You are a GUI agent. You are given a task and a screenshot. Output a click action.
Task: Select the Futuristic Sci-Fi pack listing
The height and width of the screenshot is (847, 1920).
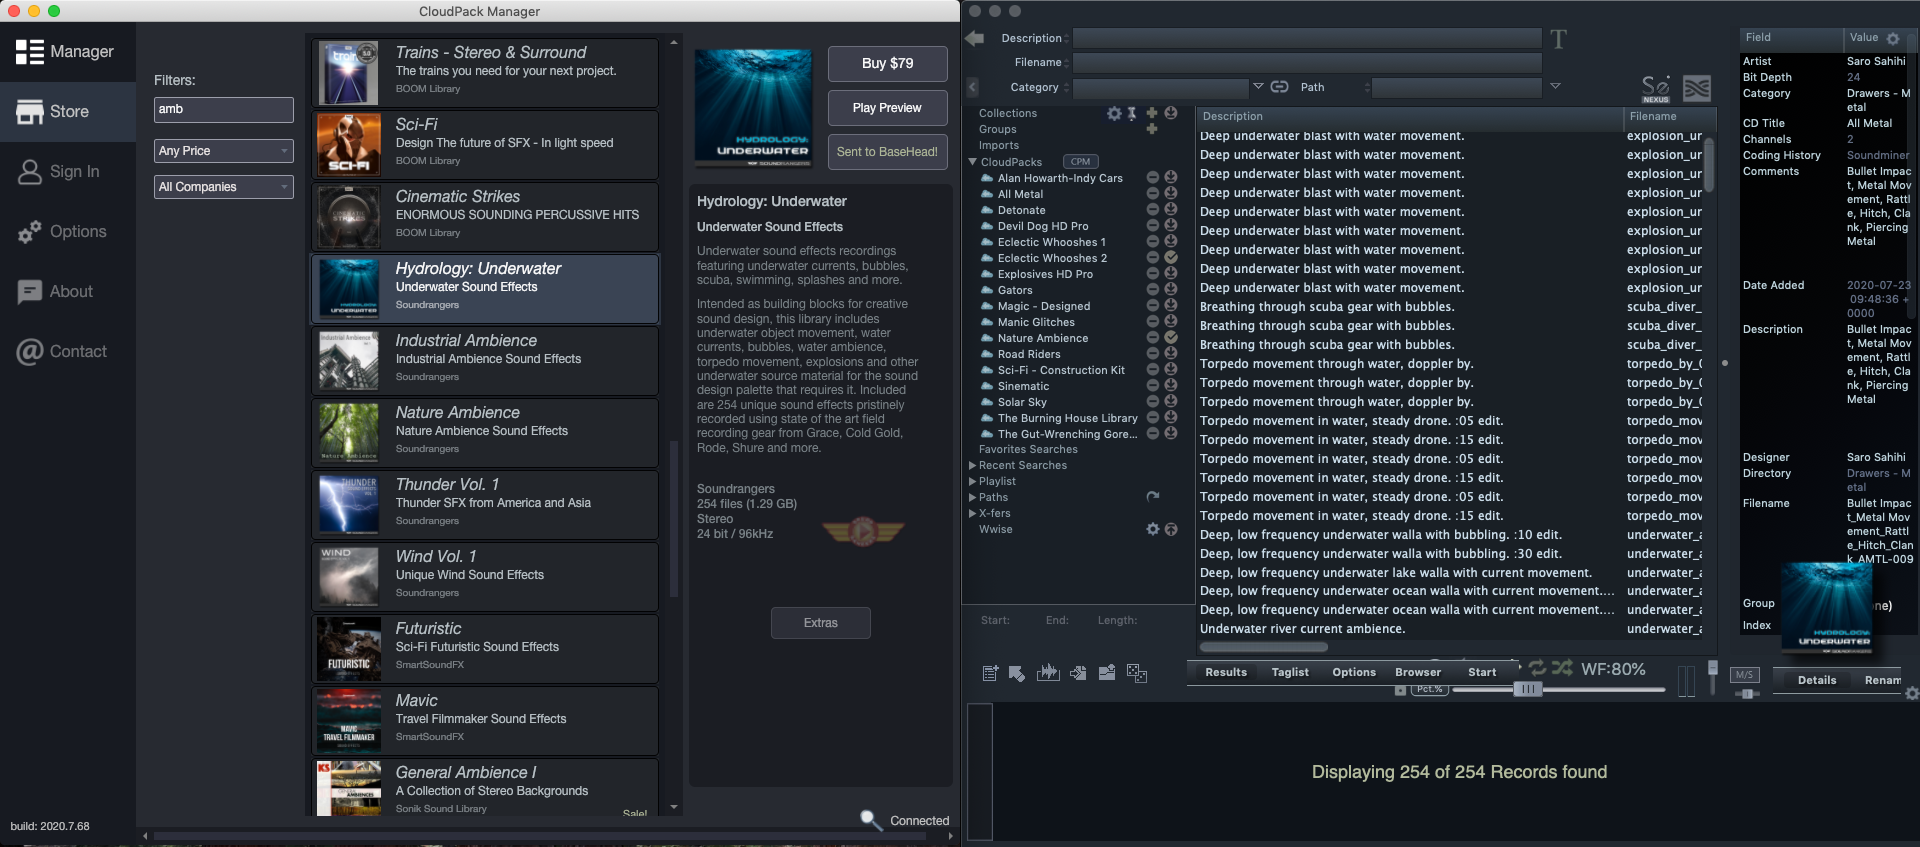485,648
